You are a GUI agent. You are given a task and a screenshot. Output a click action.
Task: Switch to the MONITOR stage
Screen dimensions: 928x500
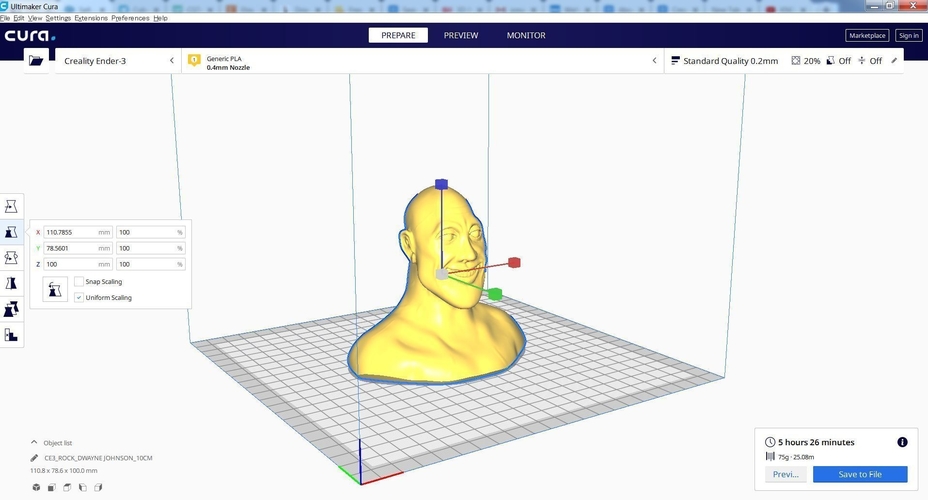526,36
